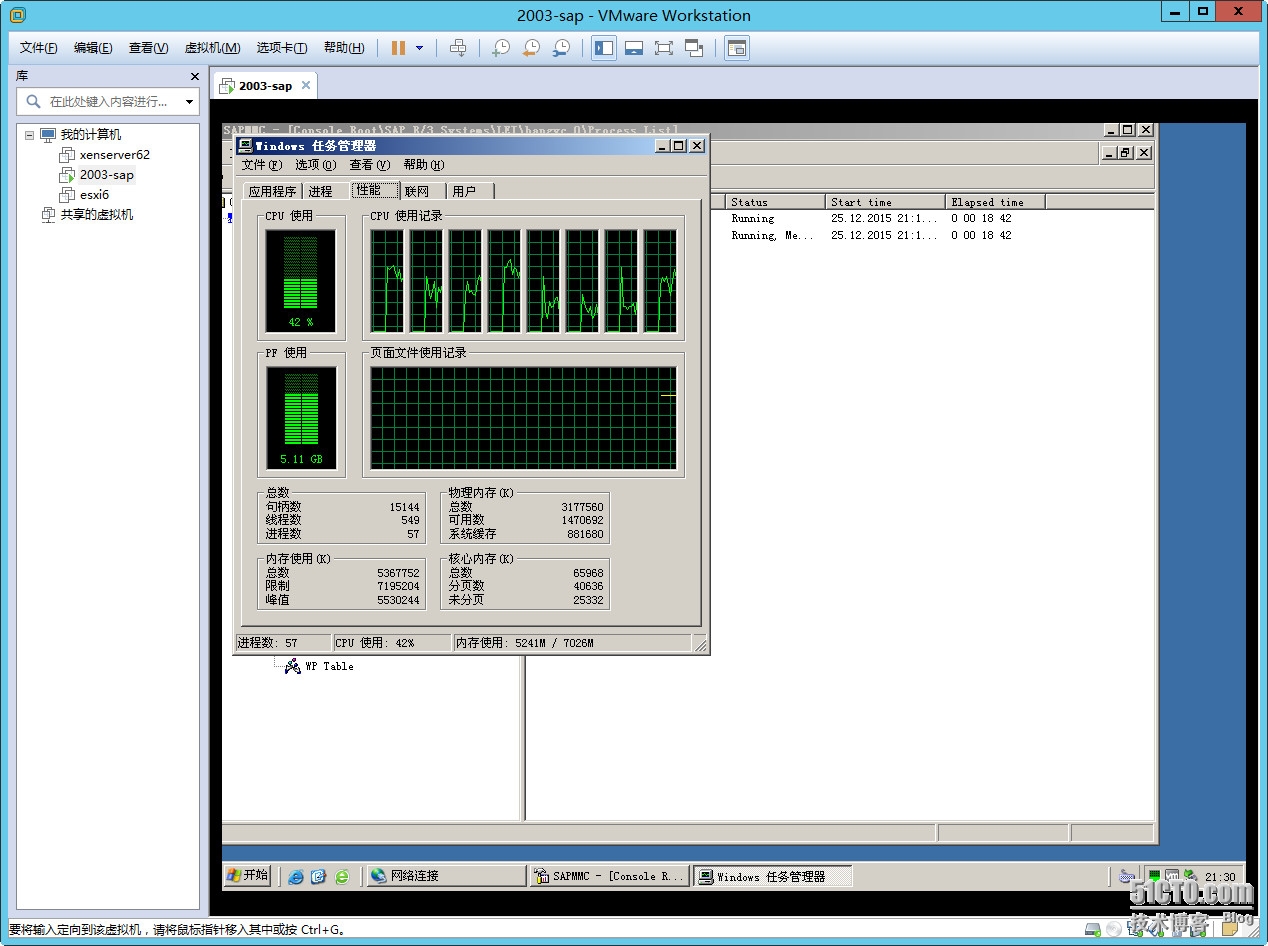Open VMware 查看(V) menu
The width and height of the screenshot is (1268, 946).
[x=148, y=48]
